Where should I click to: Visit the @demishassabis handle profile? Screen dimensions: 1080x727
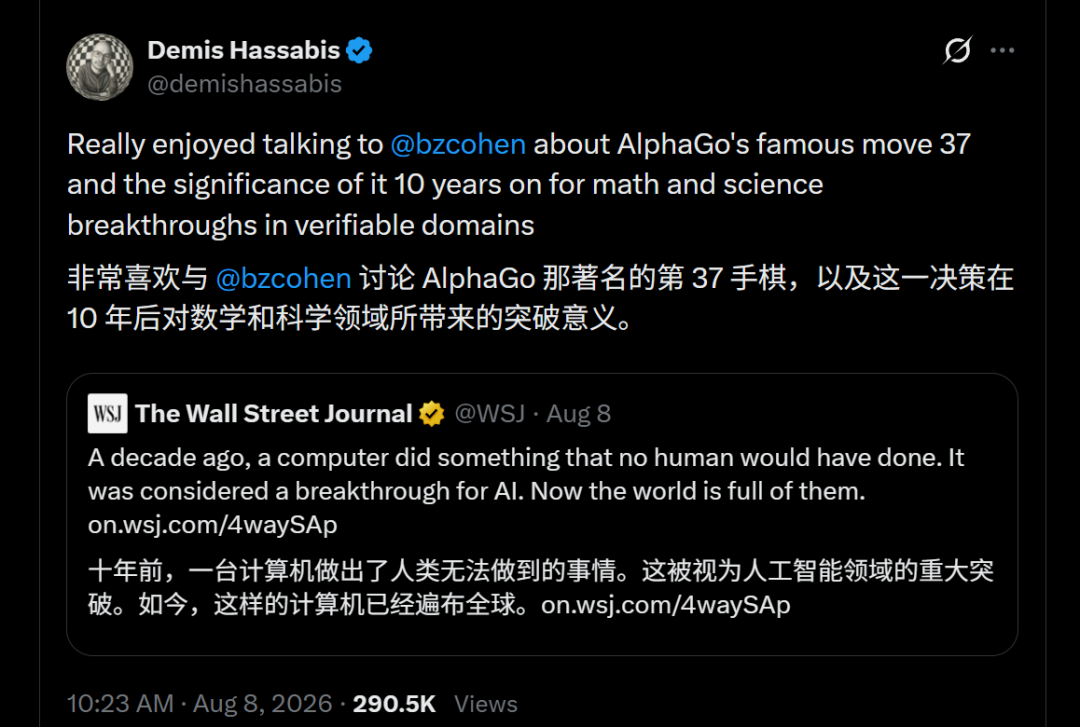click(245, 84)
